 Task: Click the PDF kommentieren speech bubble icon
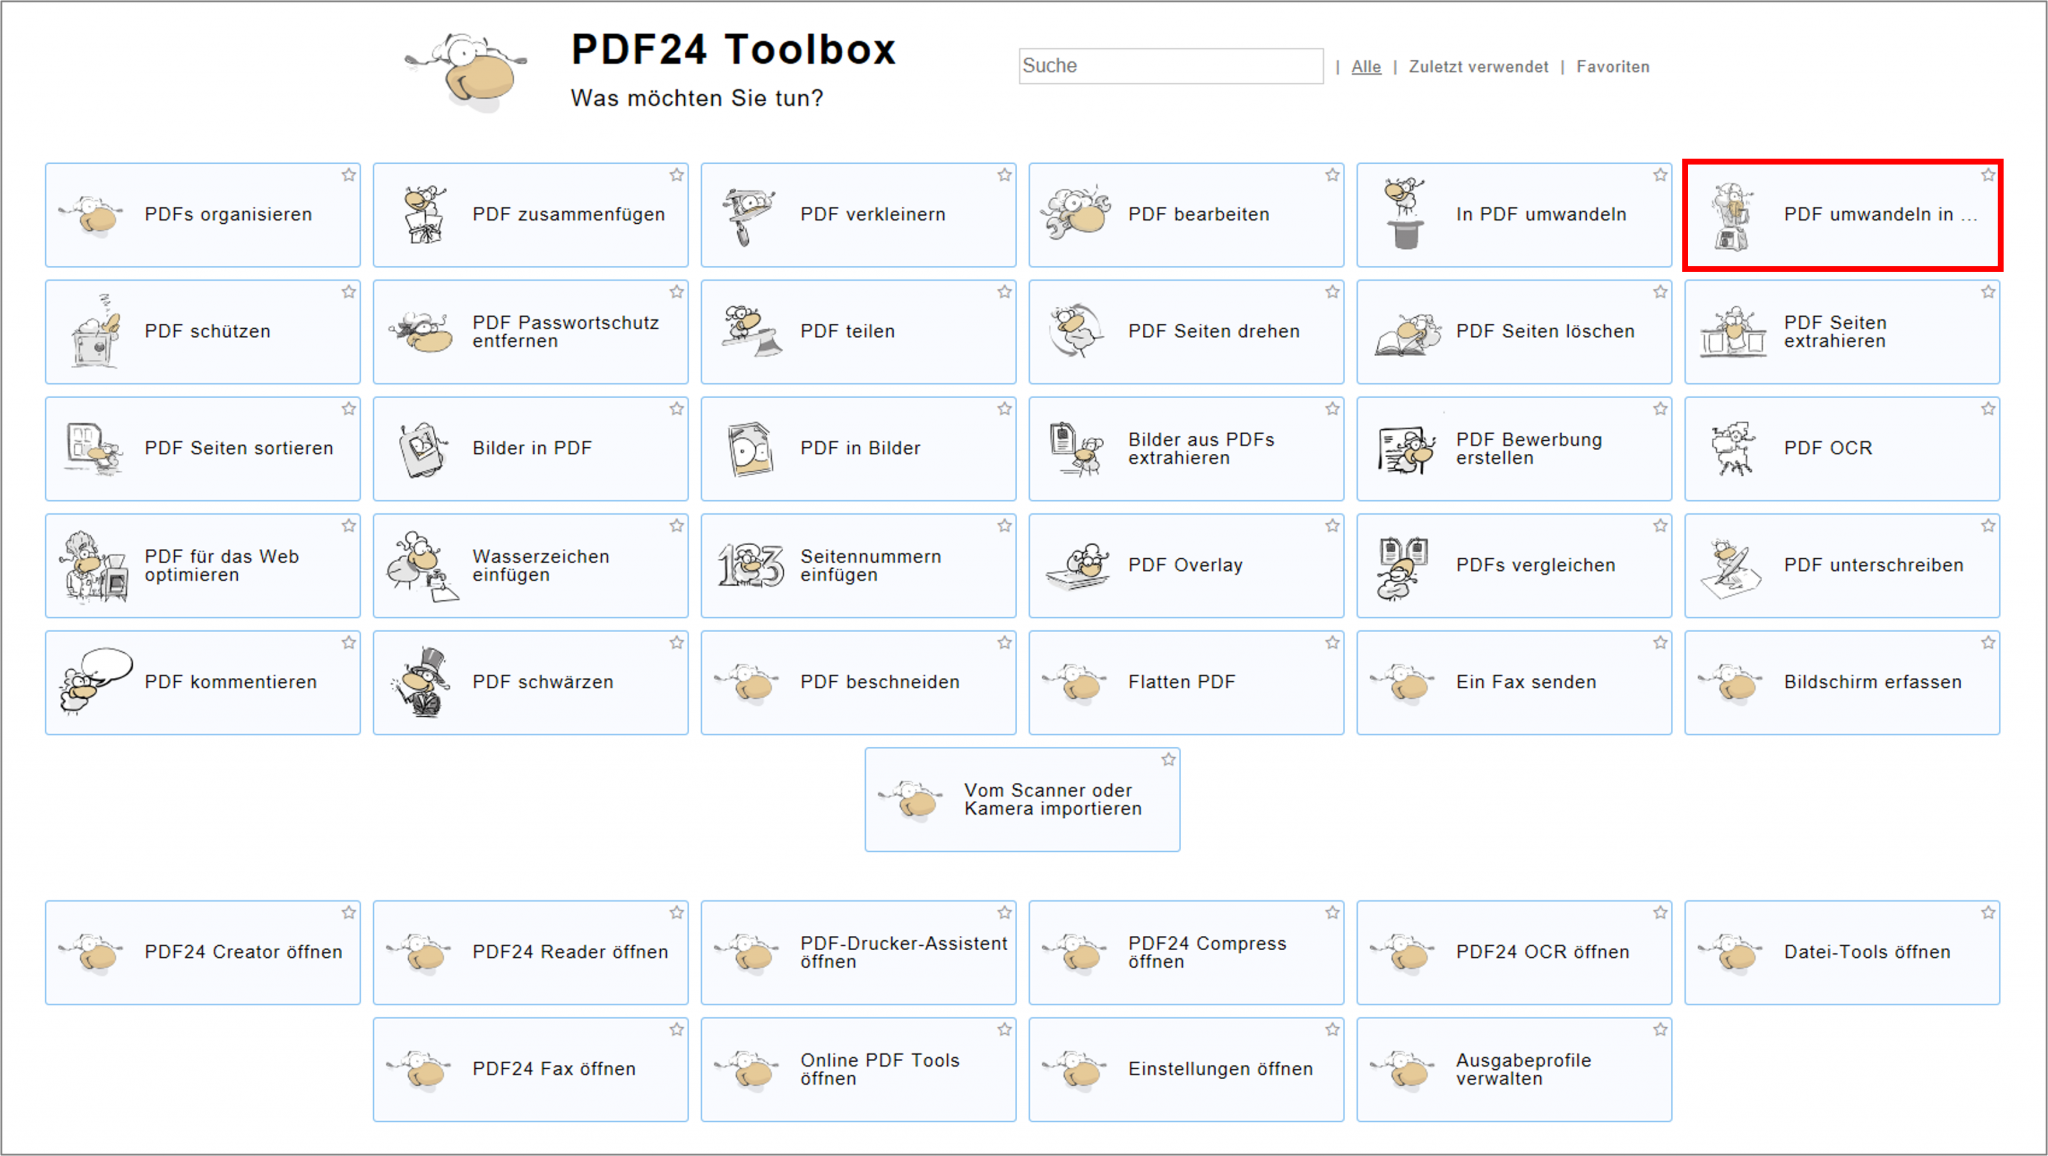click(96, 682)
